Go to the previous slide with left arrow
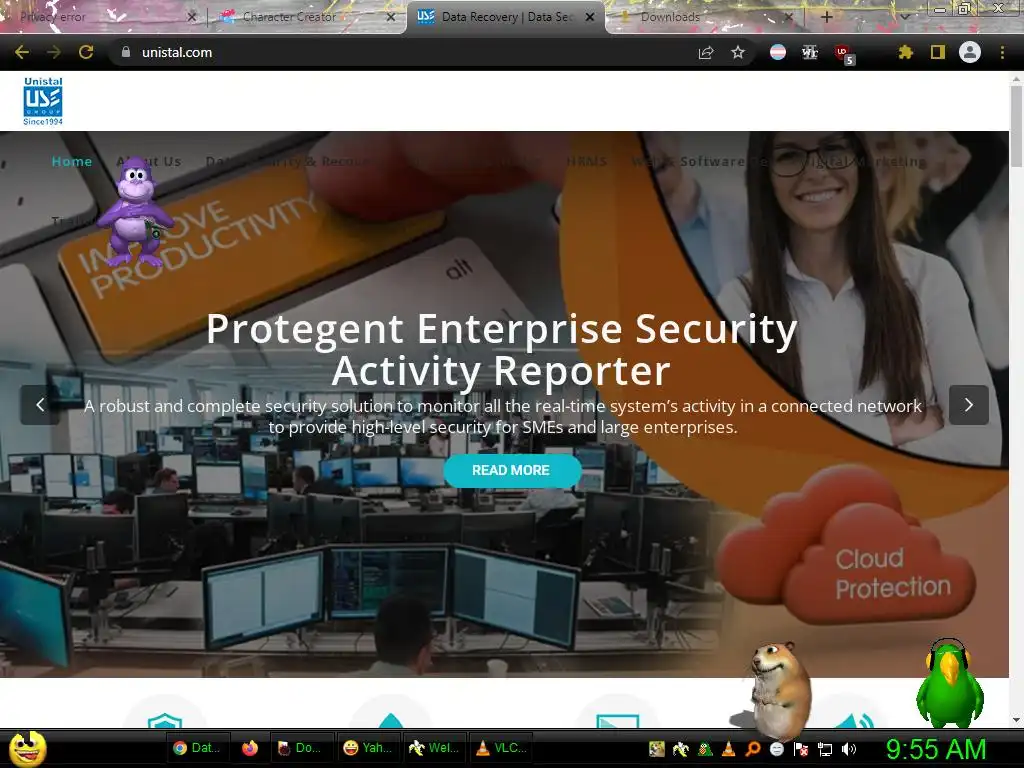The height and width of the screenshot is (768, 1024). tap(40, 405)
